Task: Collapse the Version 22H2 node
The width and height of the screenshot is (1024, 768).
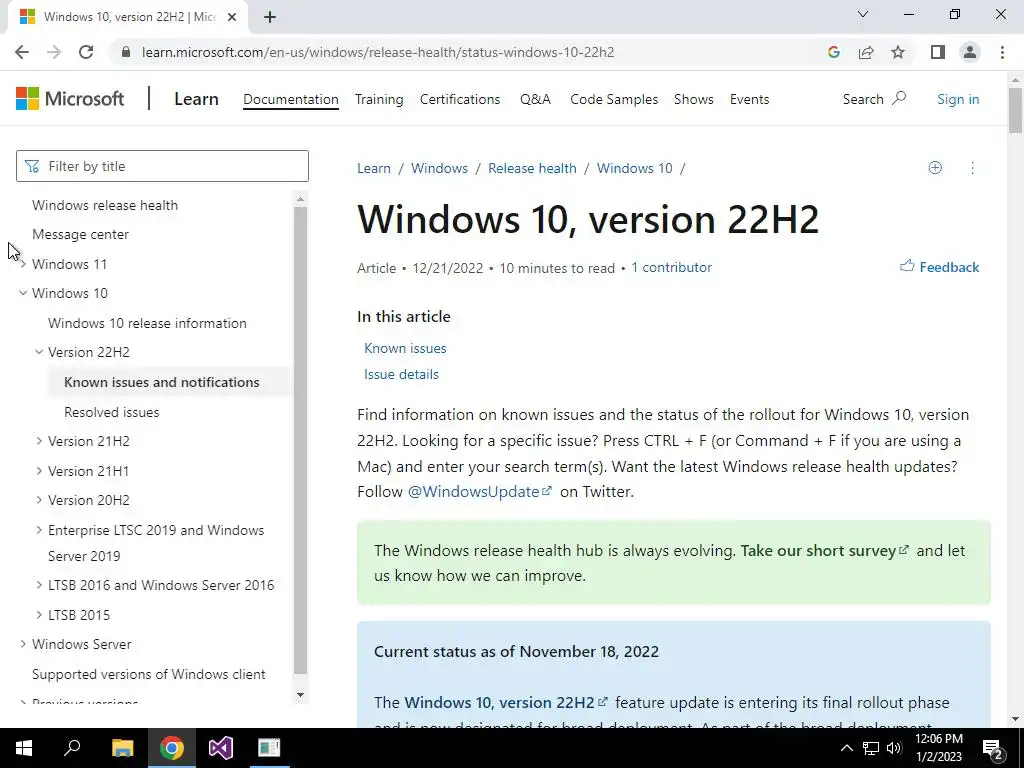Action: pos(39,352)
